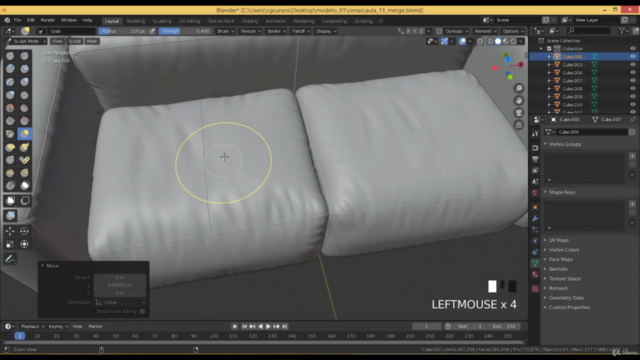Click the outliner search field

(x=588, y=31)
